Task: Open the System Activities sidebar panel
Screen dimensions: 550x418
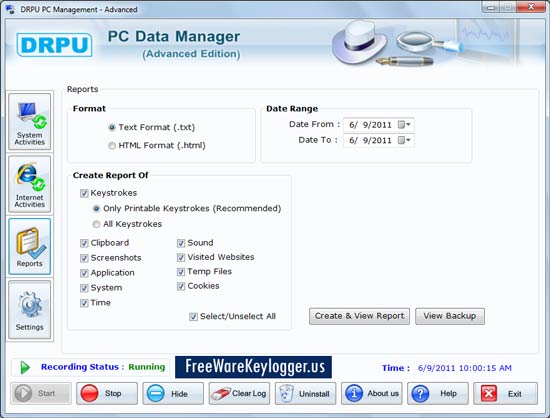Action: pos(30,122)
